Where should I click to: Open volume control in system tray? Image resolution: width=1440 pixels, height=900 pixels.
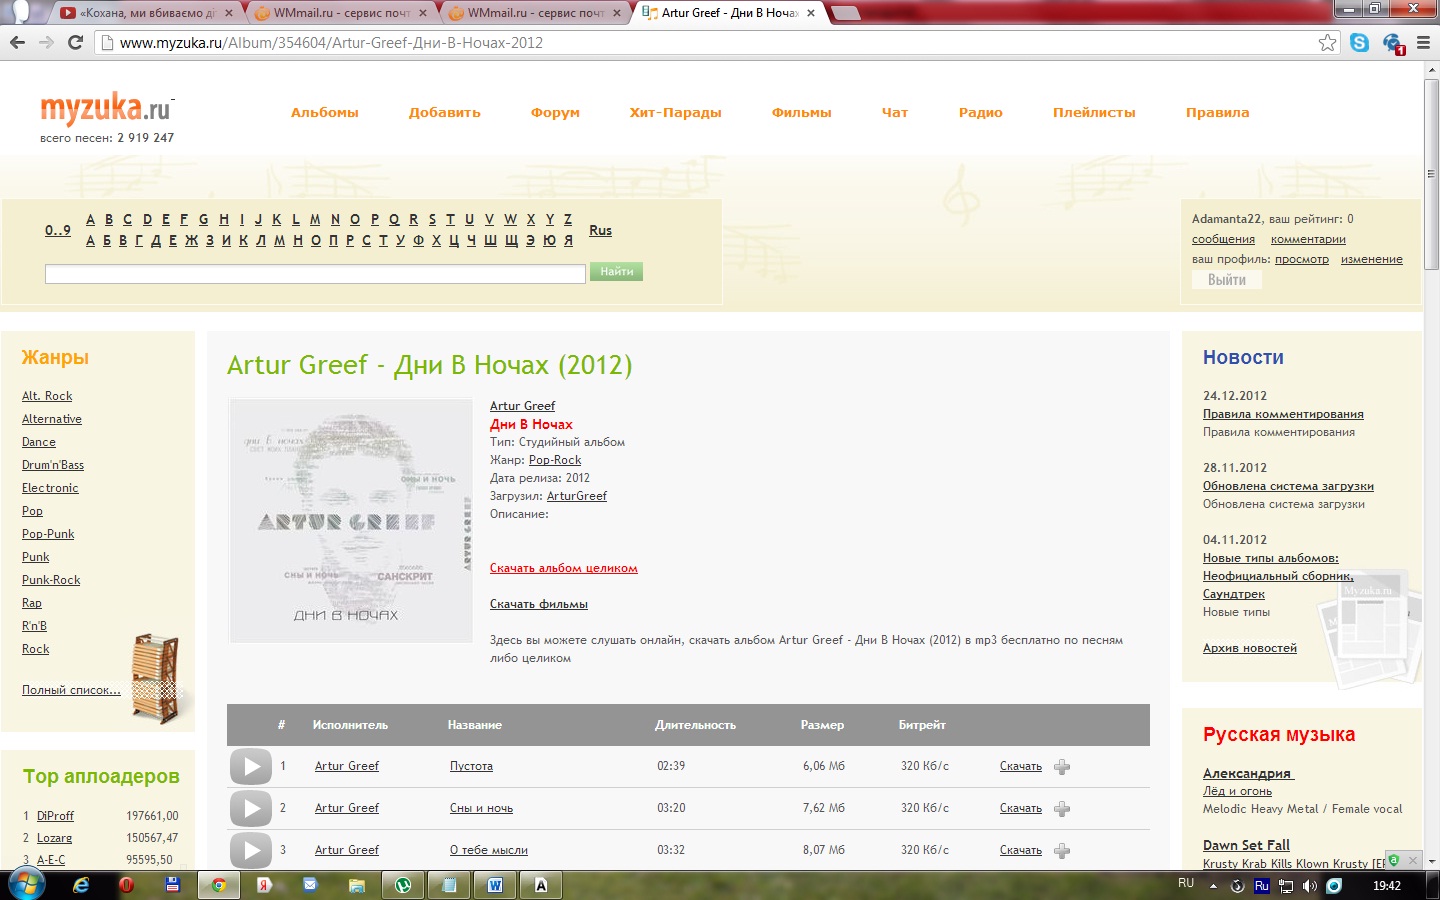coord(1310,886)
